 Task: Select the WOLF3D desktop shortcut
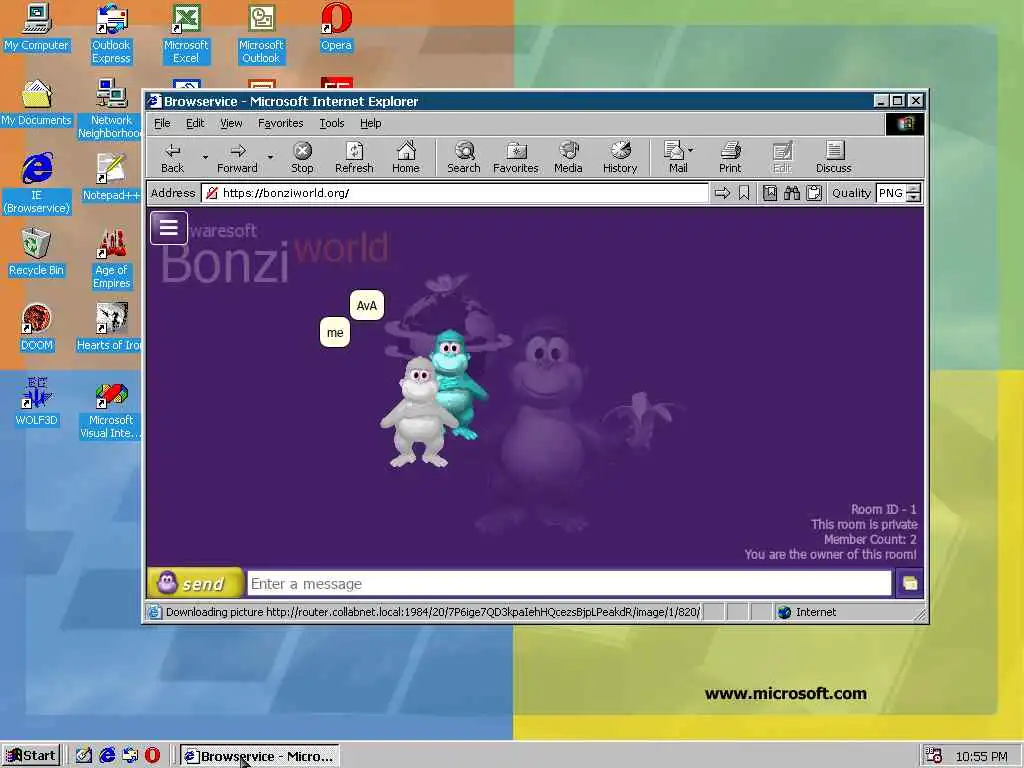click(37, 403)
